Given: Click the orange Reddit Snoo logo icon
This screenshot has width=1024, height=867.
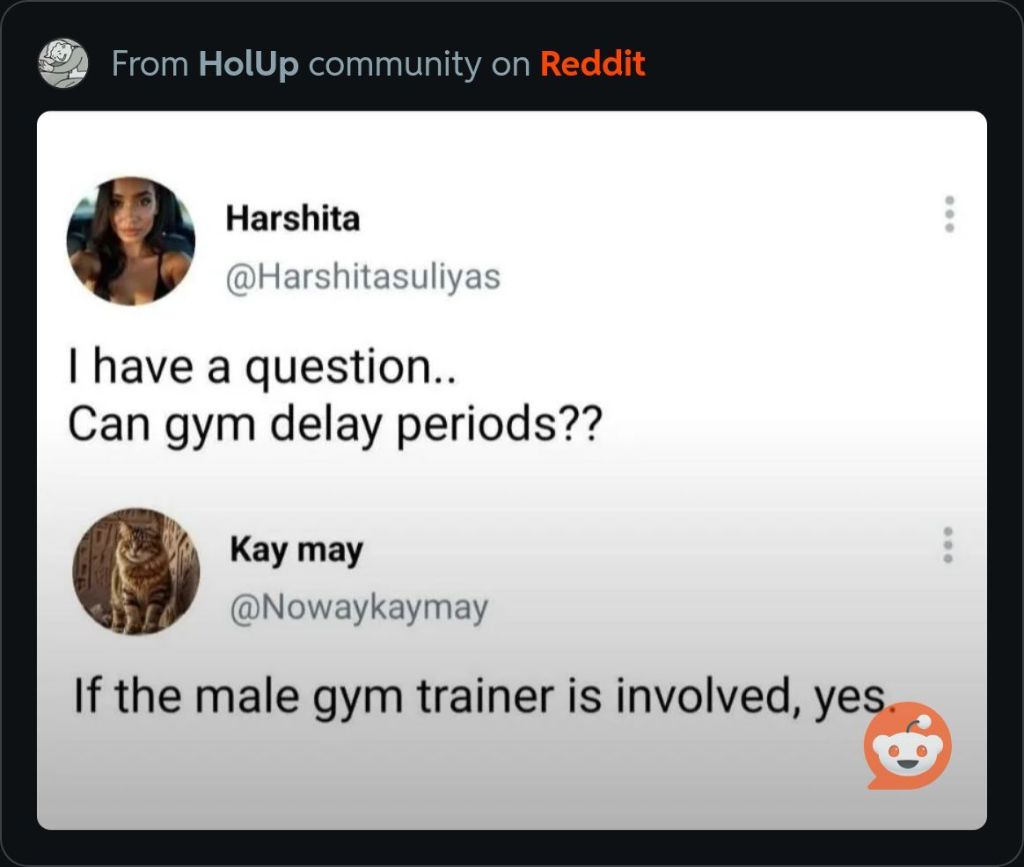Looking at the screenshot, I should [908, 746].
